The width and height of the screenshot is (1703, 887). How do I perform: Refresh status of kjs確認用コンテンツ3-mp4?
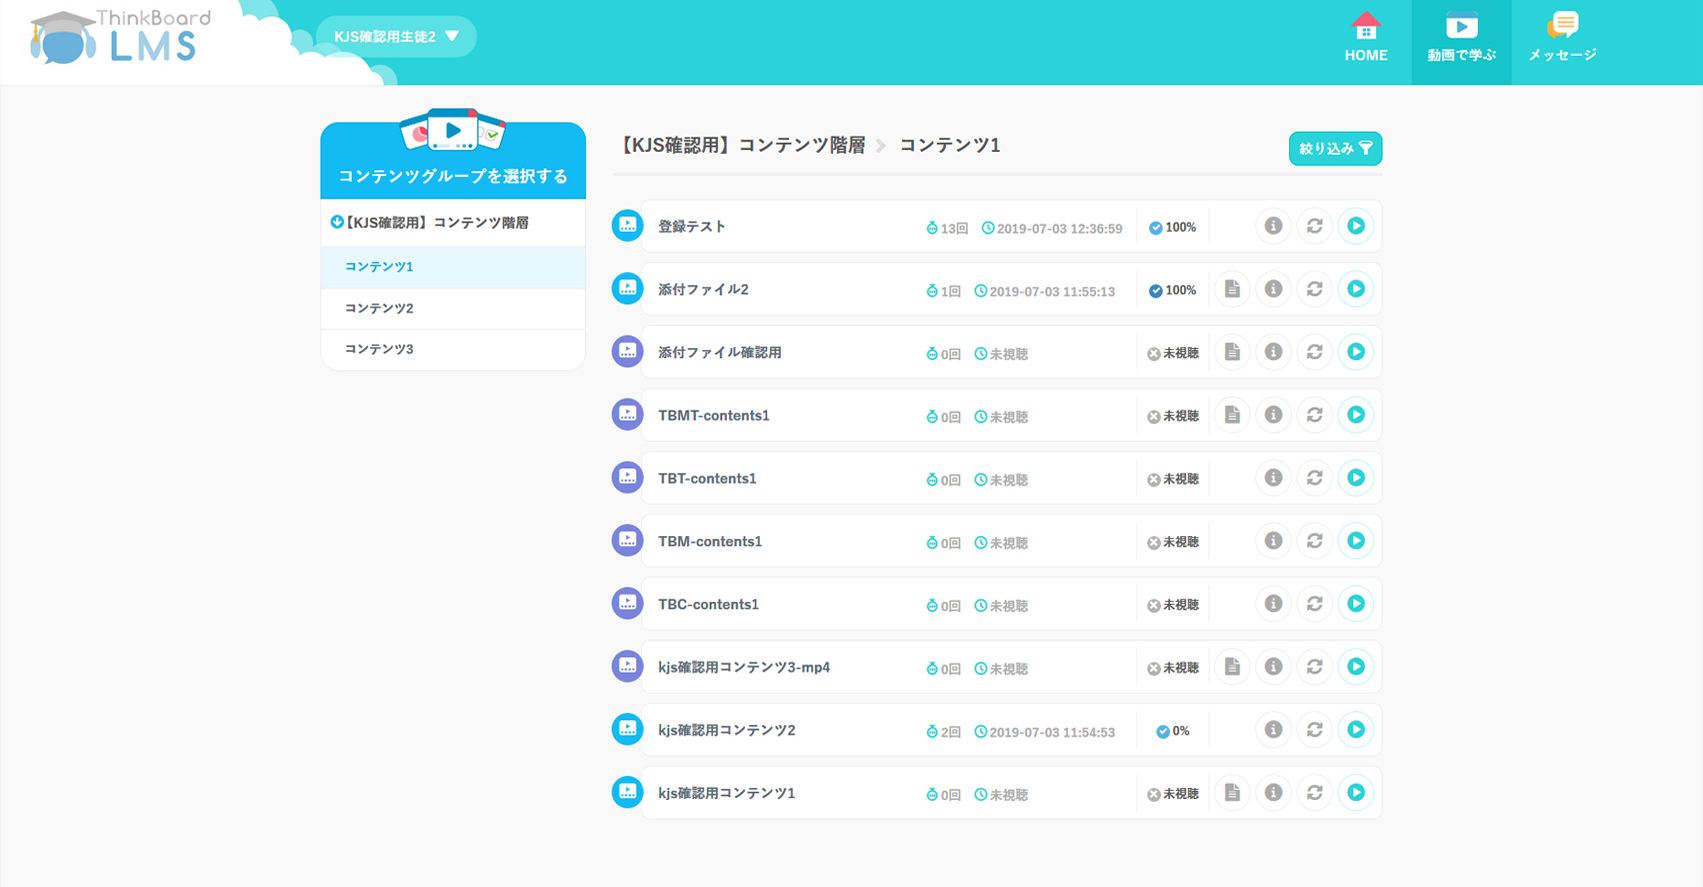[1315, 667]
